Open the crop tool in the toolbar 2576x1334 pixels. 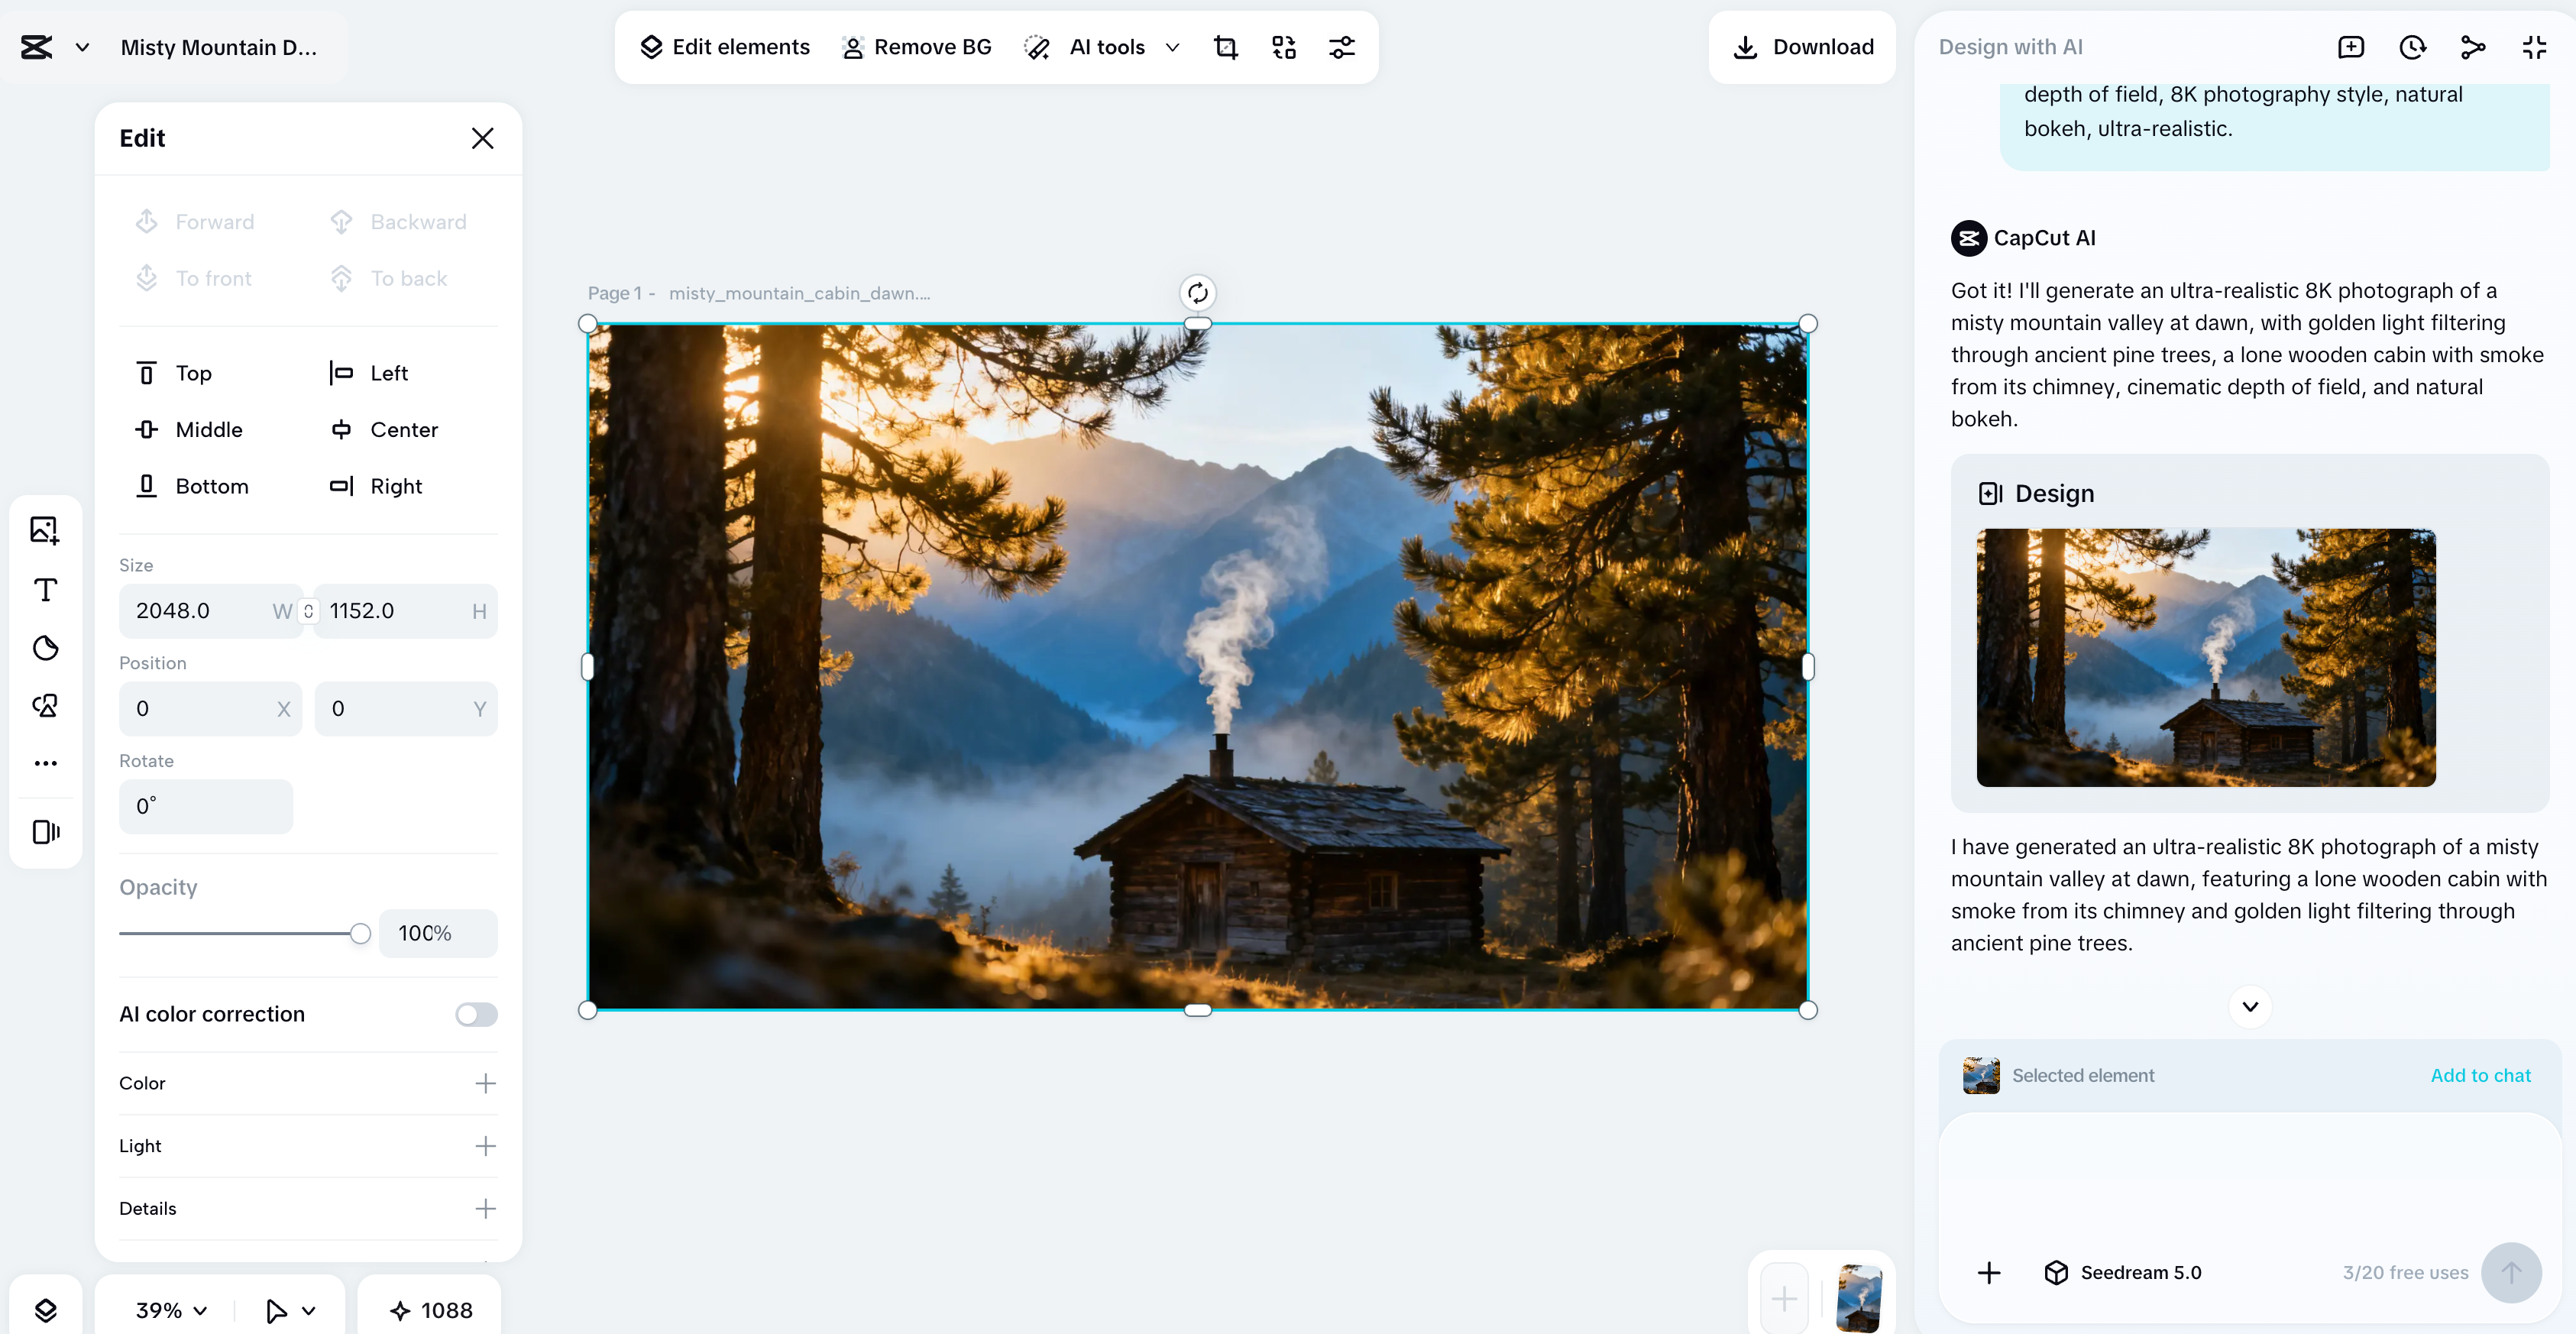(x=1227, y=47)
